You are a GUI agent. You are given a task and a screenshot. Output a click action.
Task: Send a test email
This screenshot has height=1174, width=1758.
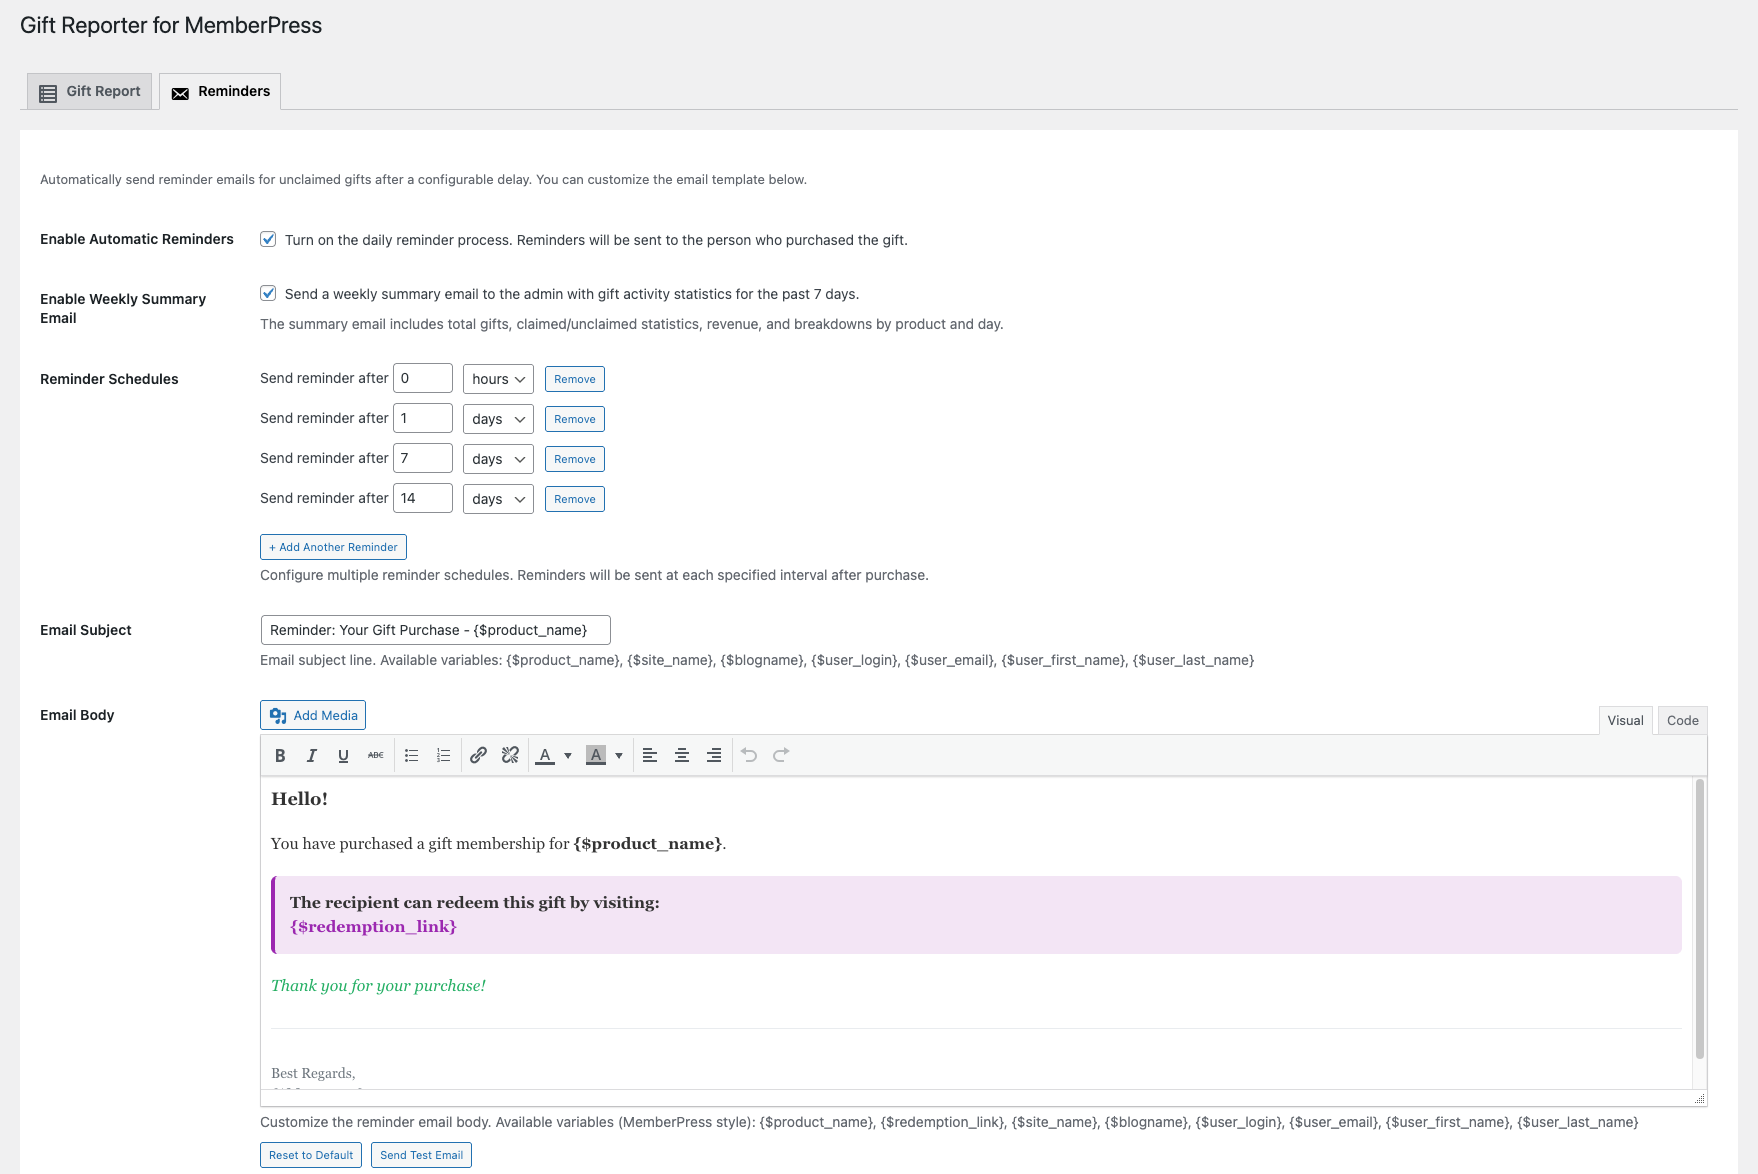(x=421, y=1154)
